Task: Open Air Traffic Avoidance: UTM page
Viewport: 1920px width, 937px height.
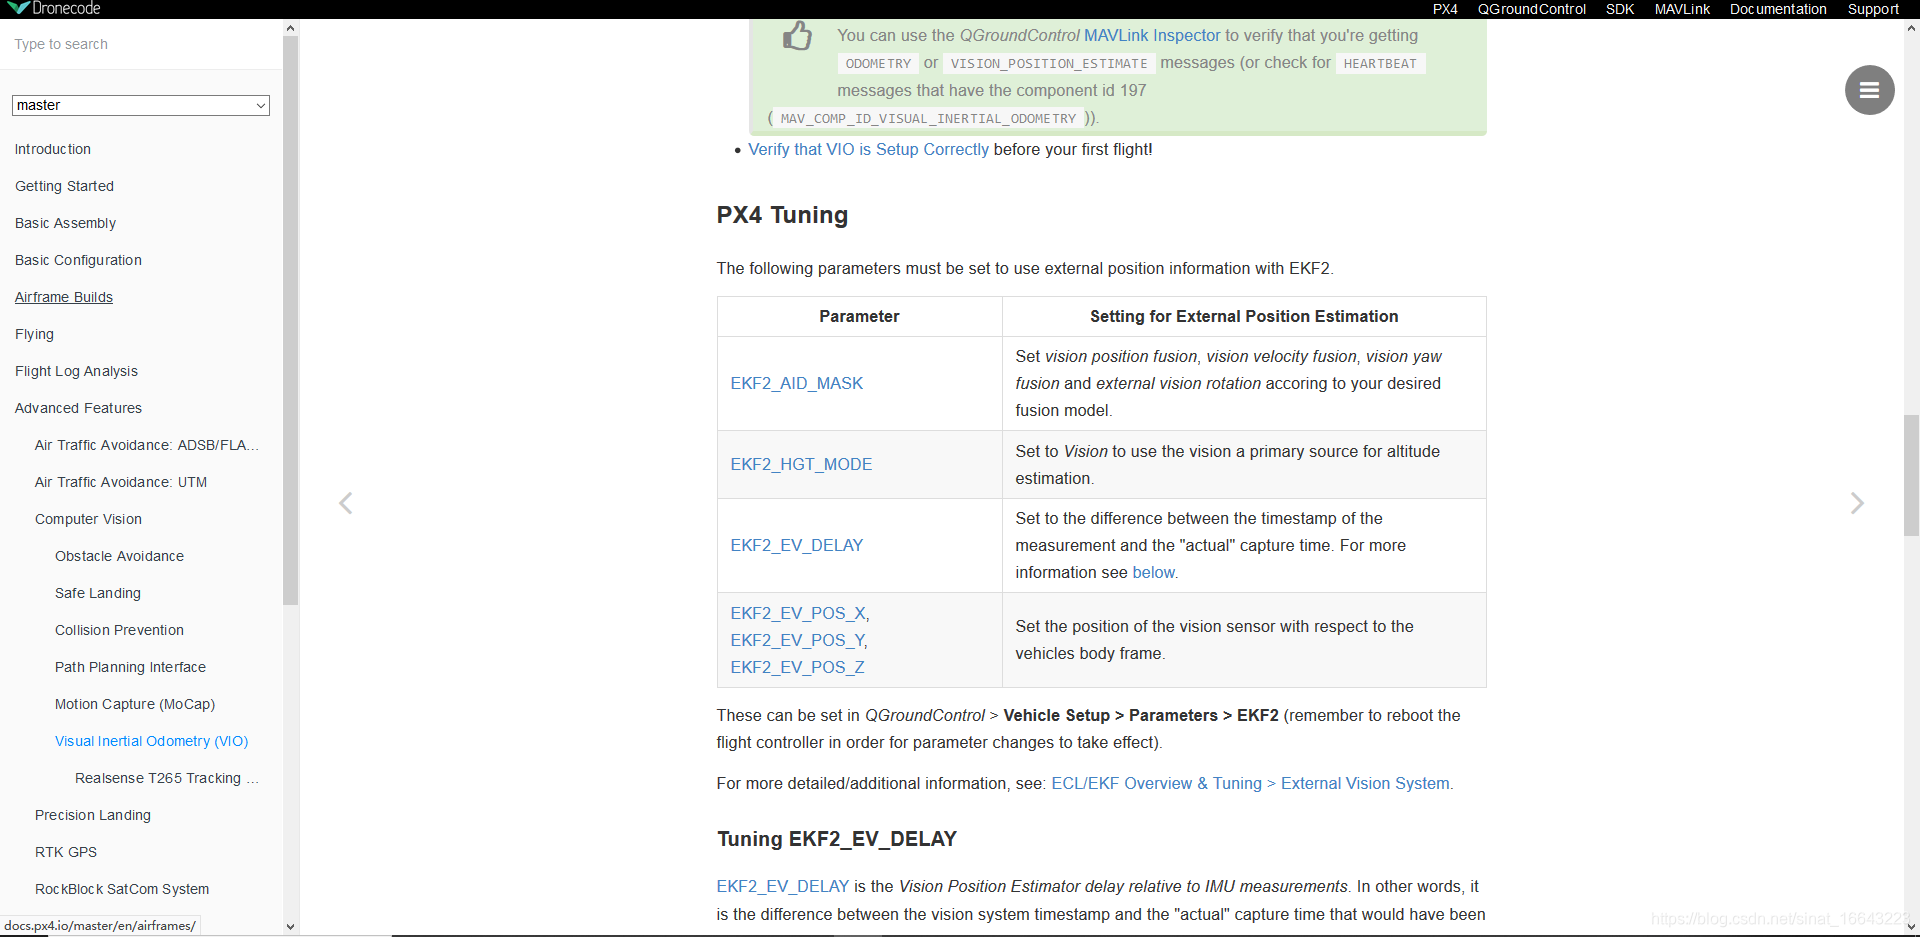Action: pyautogui.click(x=121, y=482)
